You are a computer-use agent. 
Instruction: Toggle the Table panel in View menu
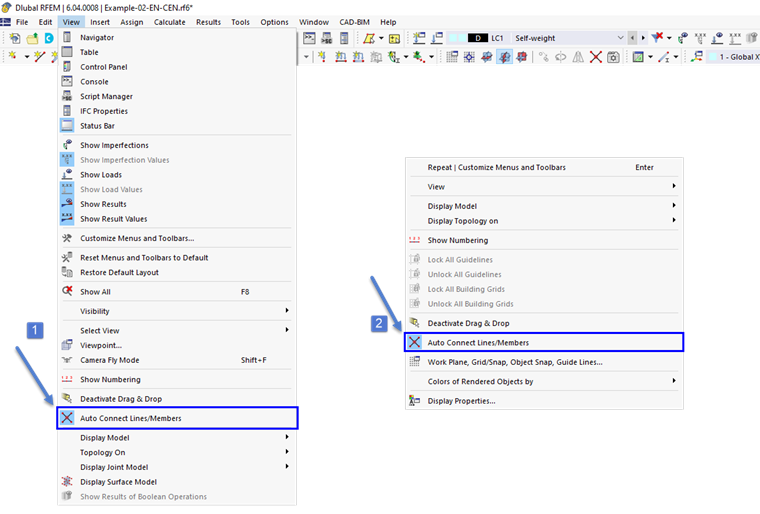tap(177, 52)
